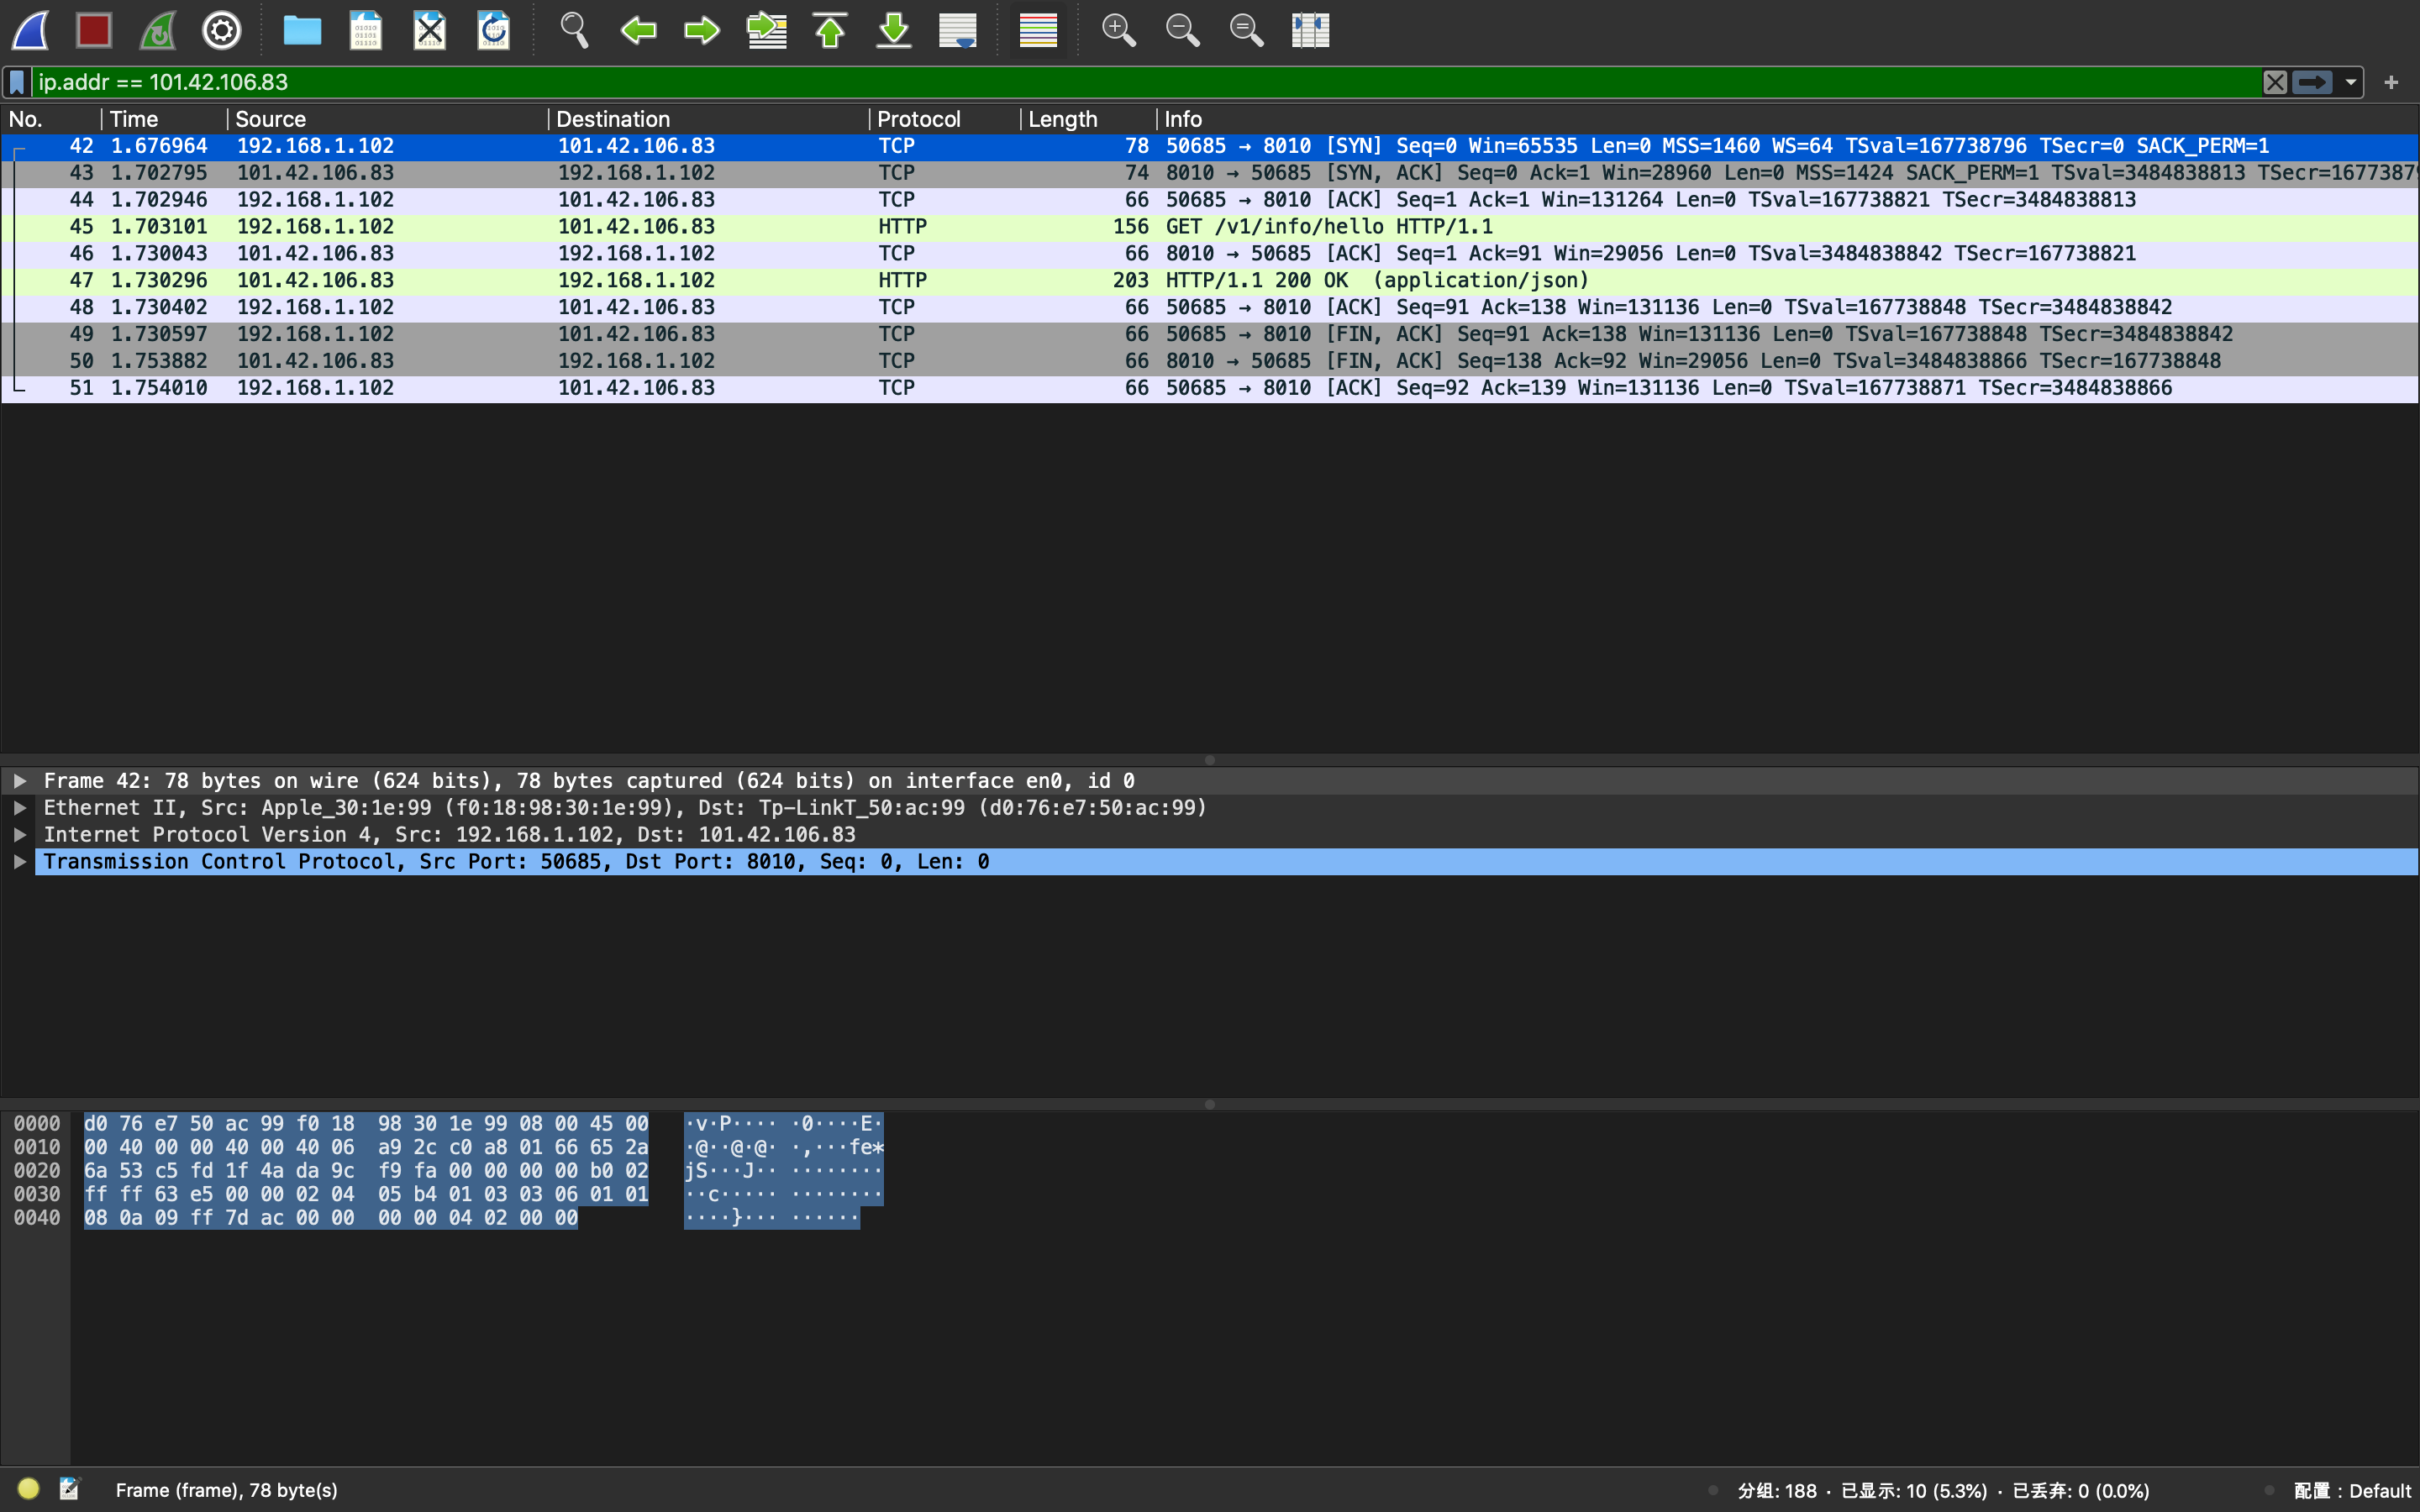Image resolution: width=2420 pixels, height=1512 pixels.
Task: Go to specified packet icon
Action: [x=766, y=30]
